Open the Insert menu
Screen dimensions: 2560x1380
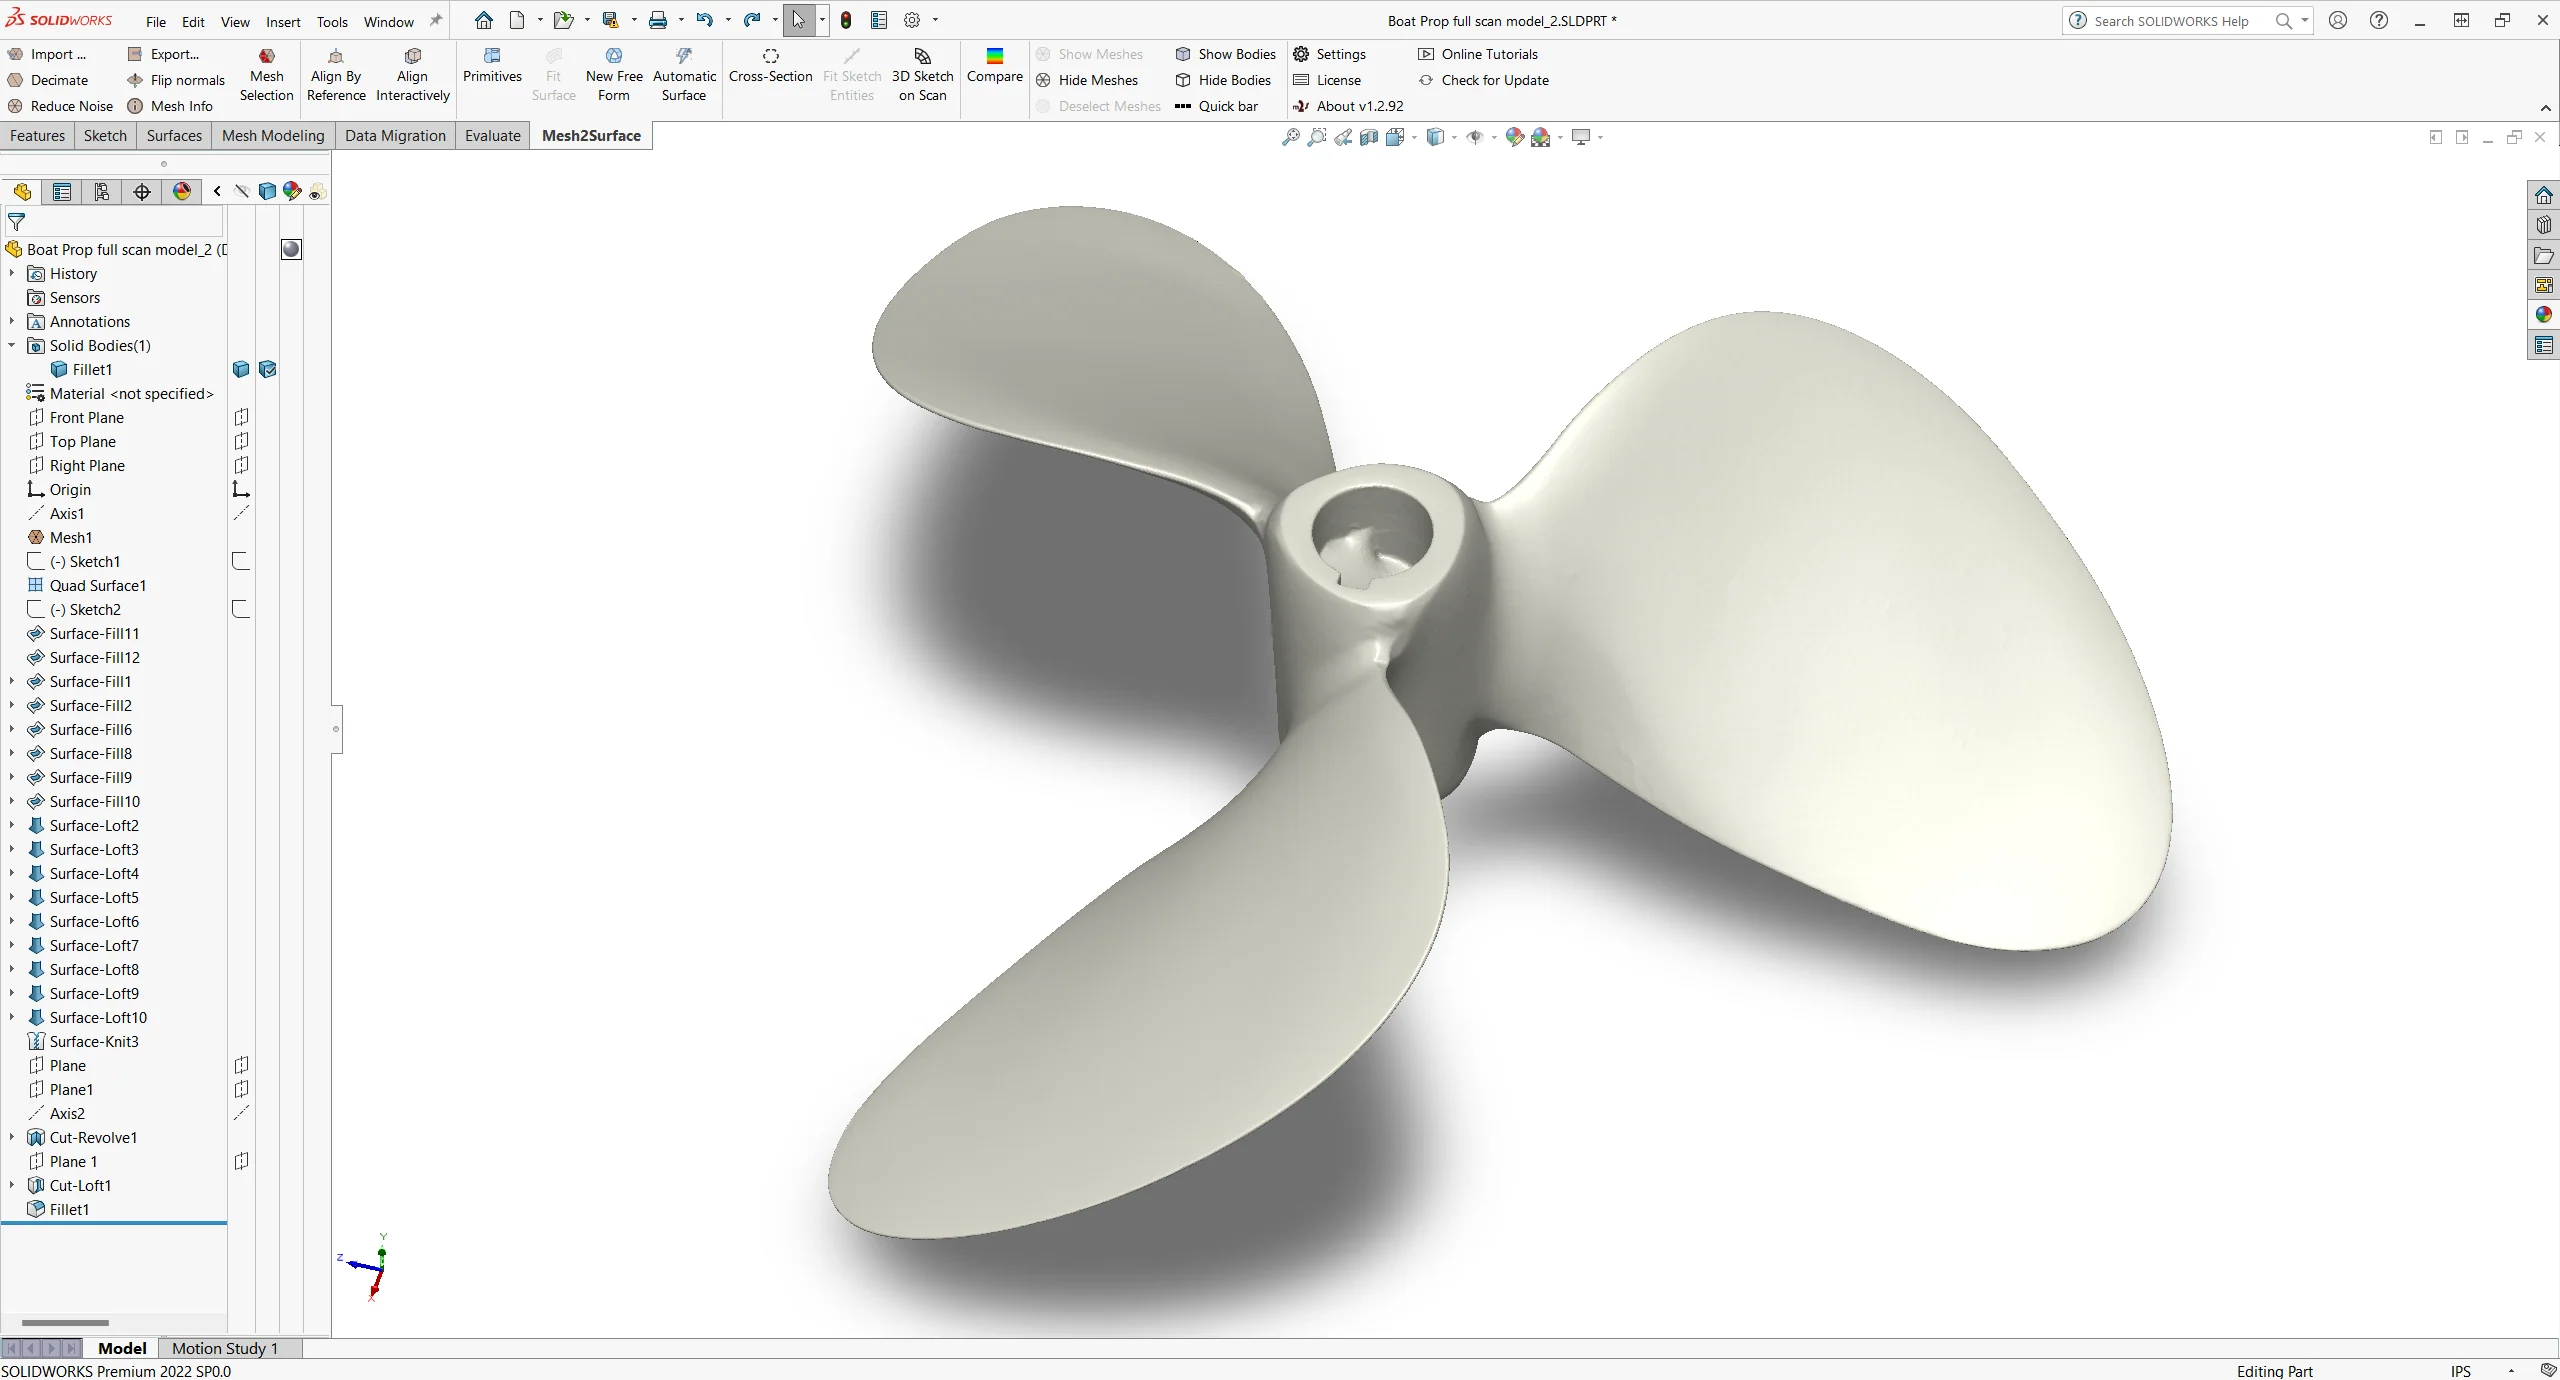click(282, 20)
